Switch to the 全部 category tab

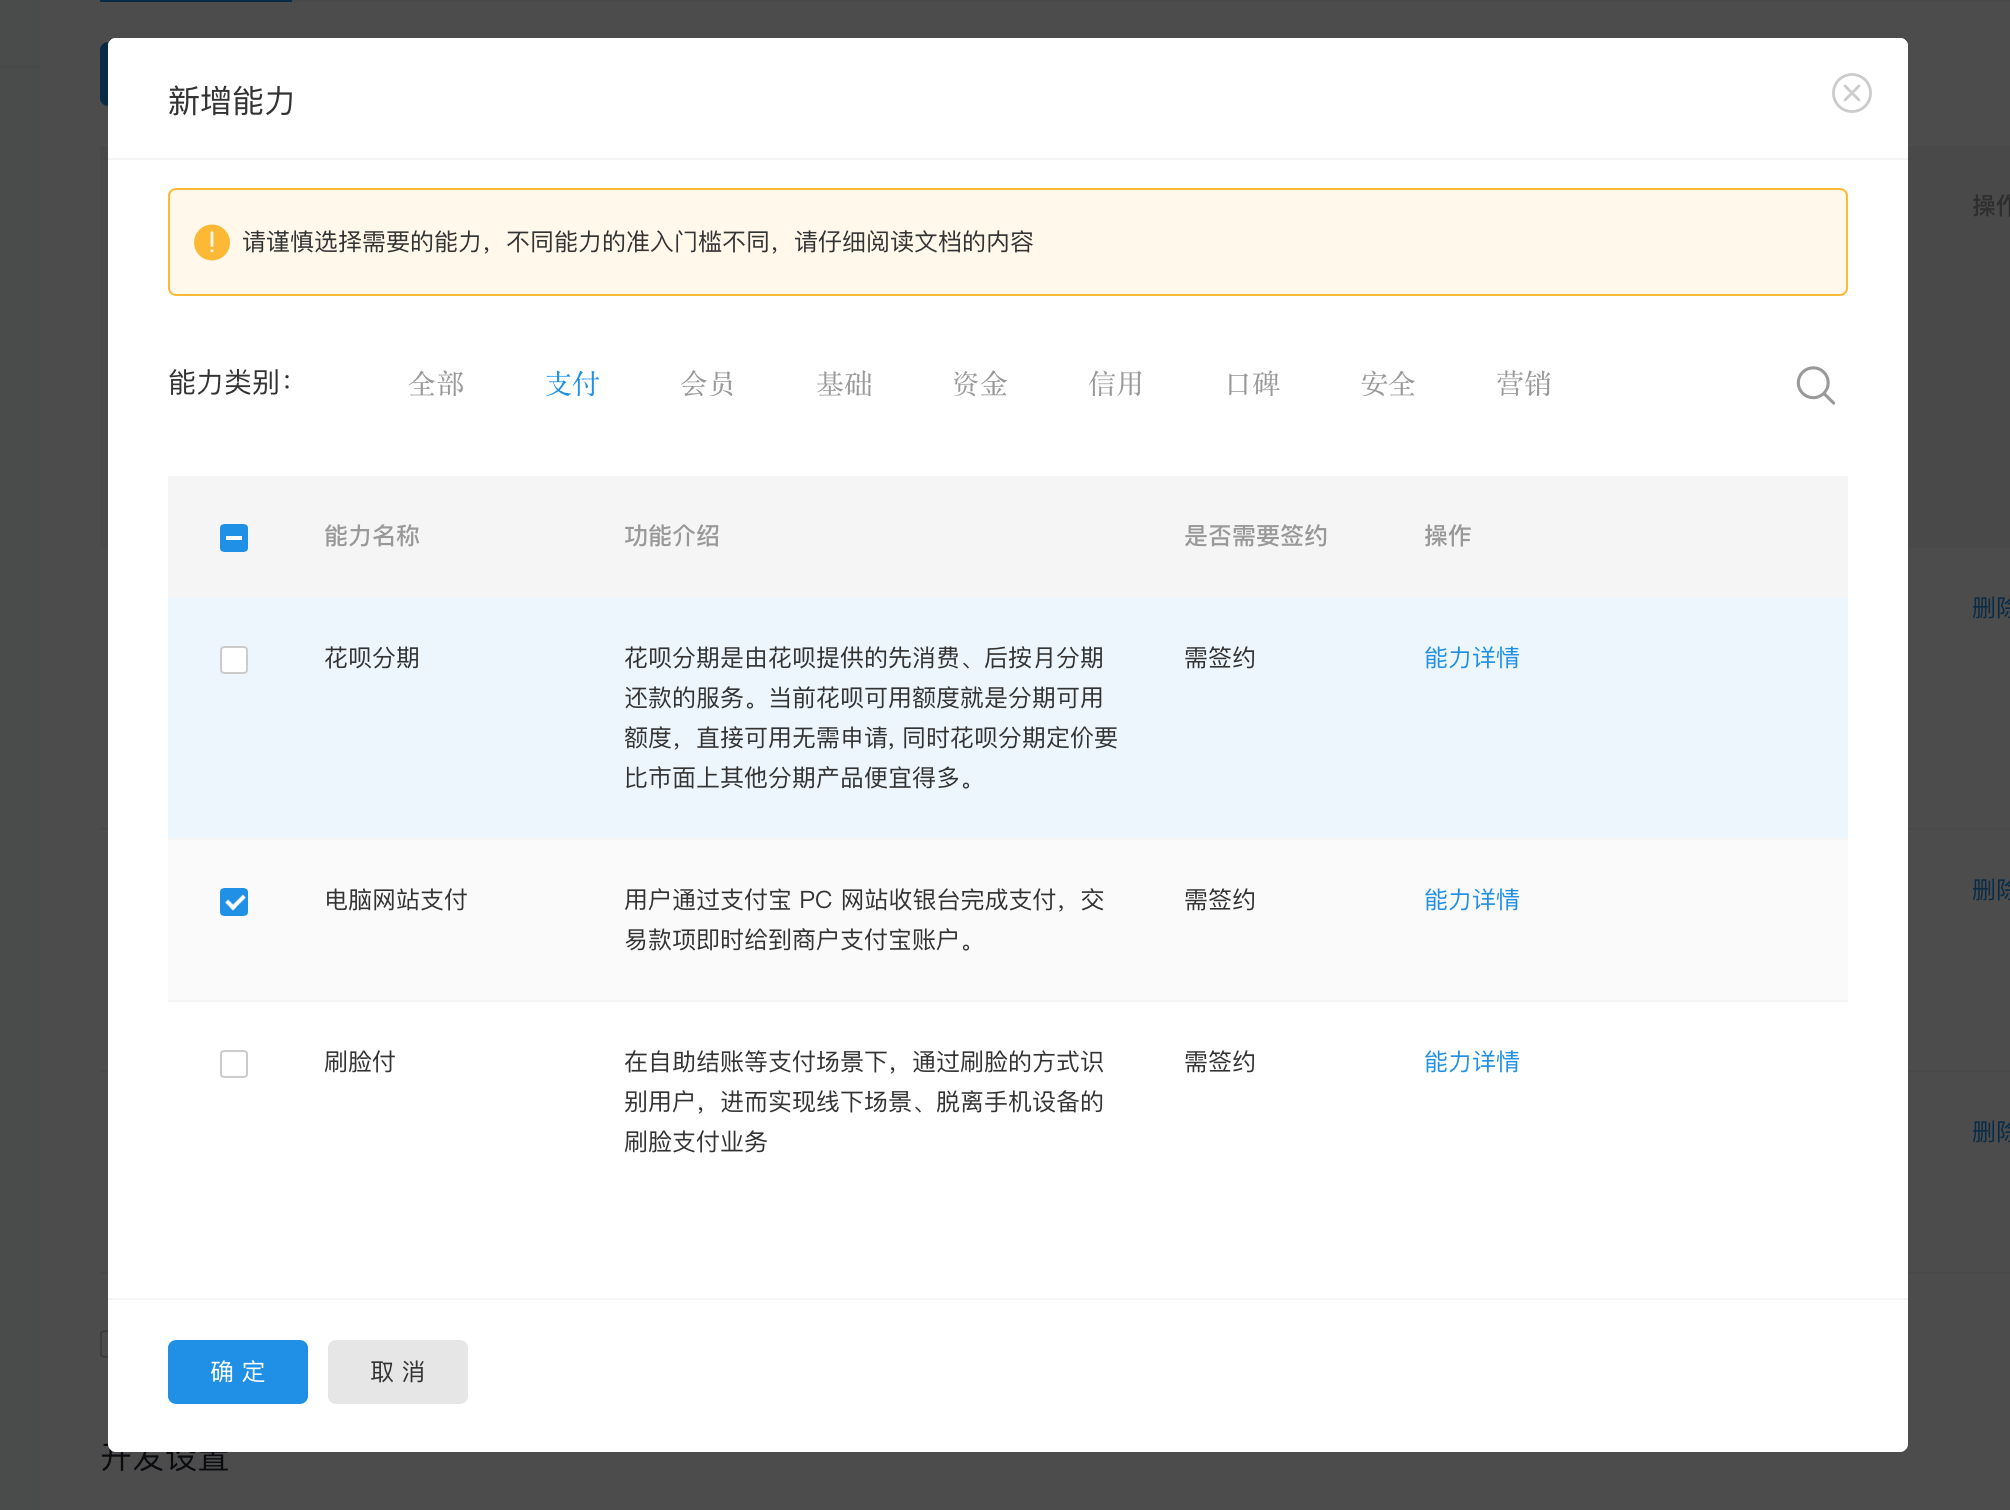pyautogui.click(x=436, y=384)
